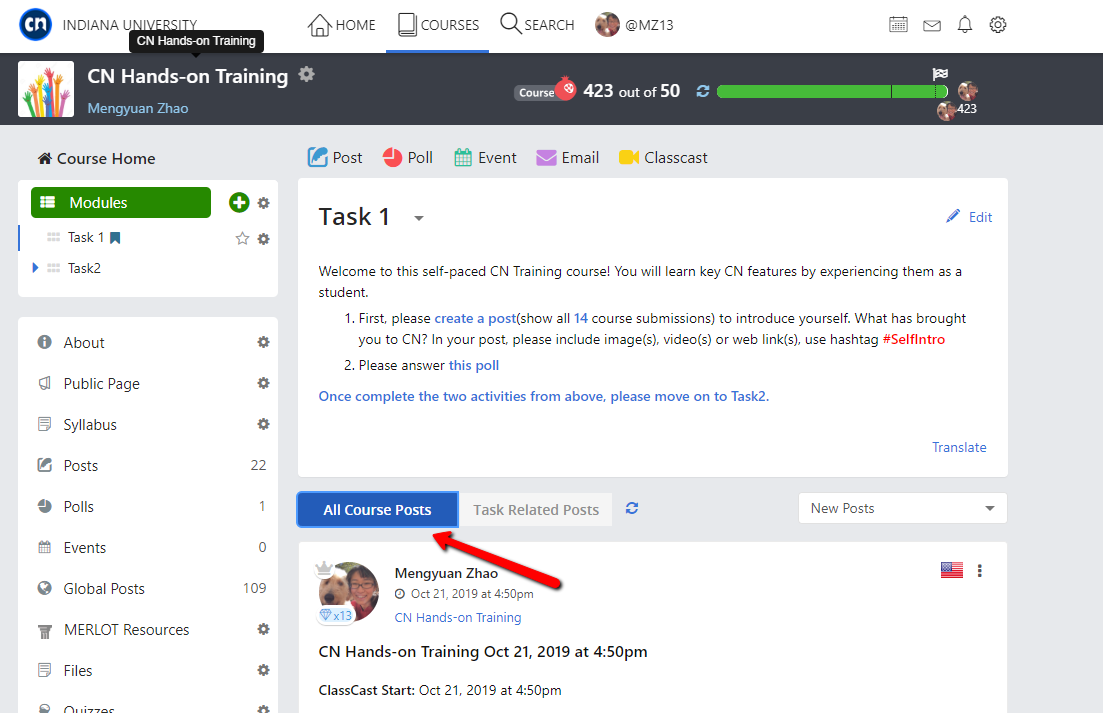This screenshot has width=1103, height=713.
Task: Open the calendar icon in top bar
Action: pyautogui.click(x=898, y=25)
